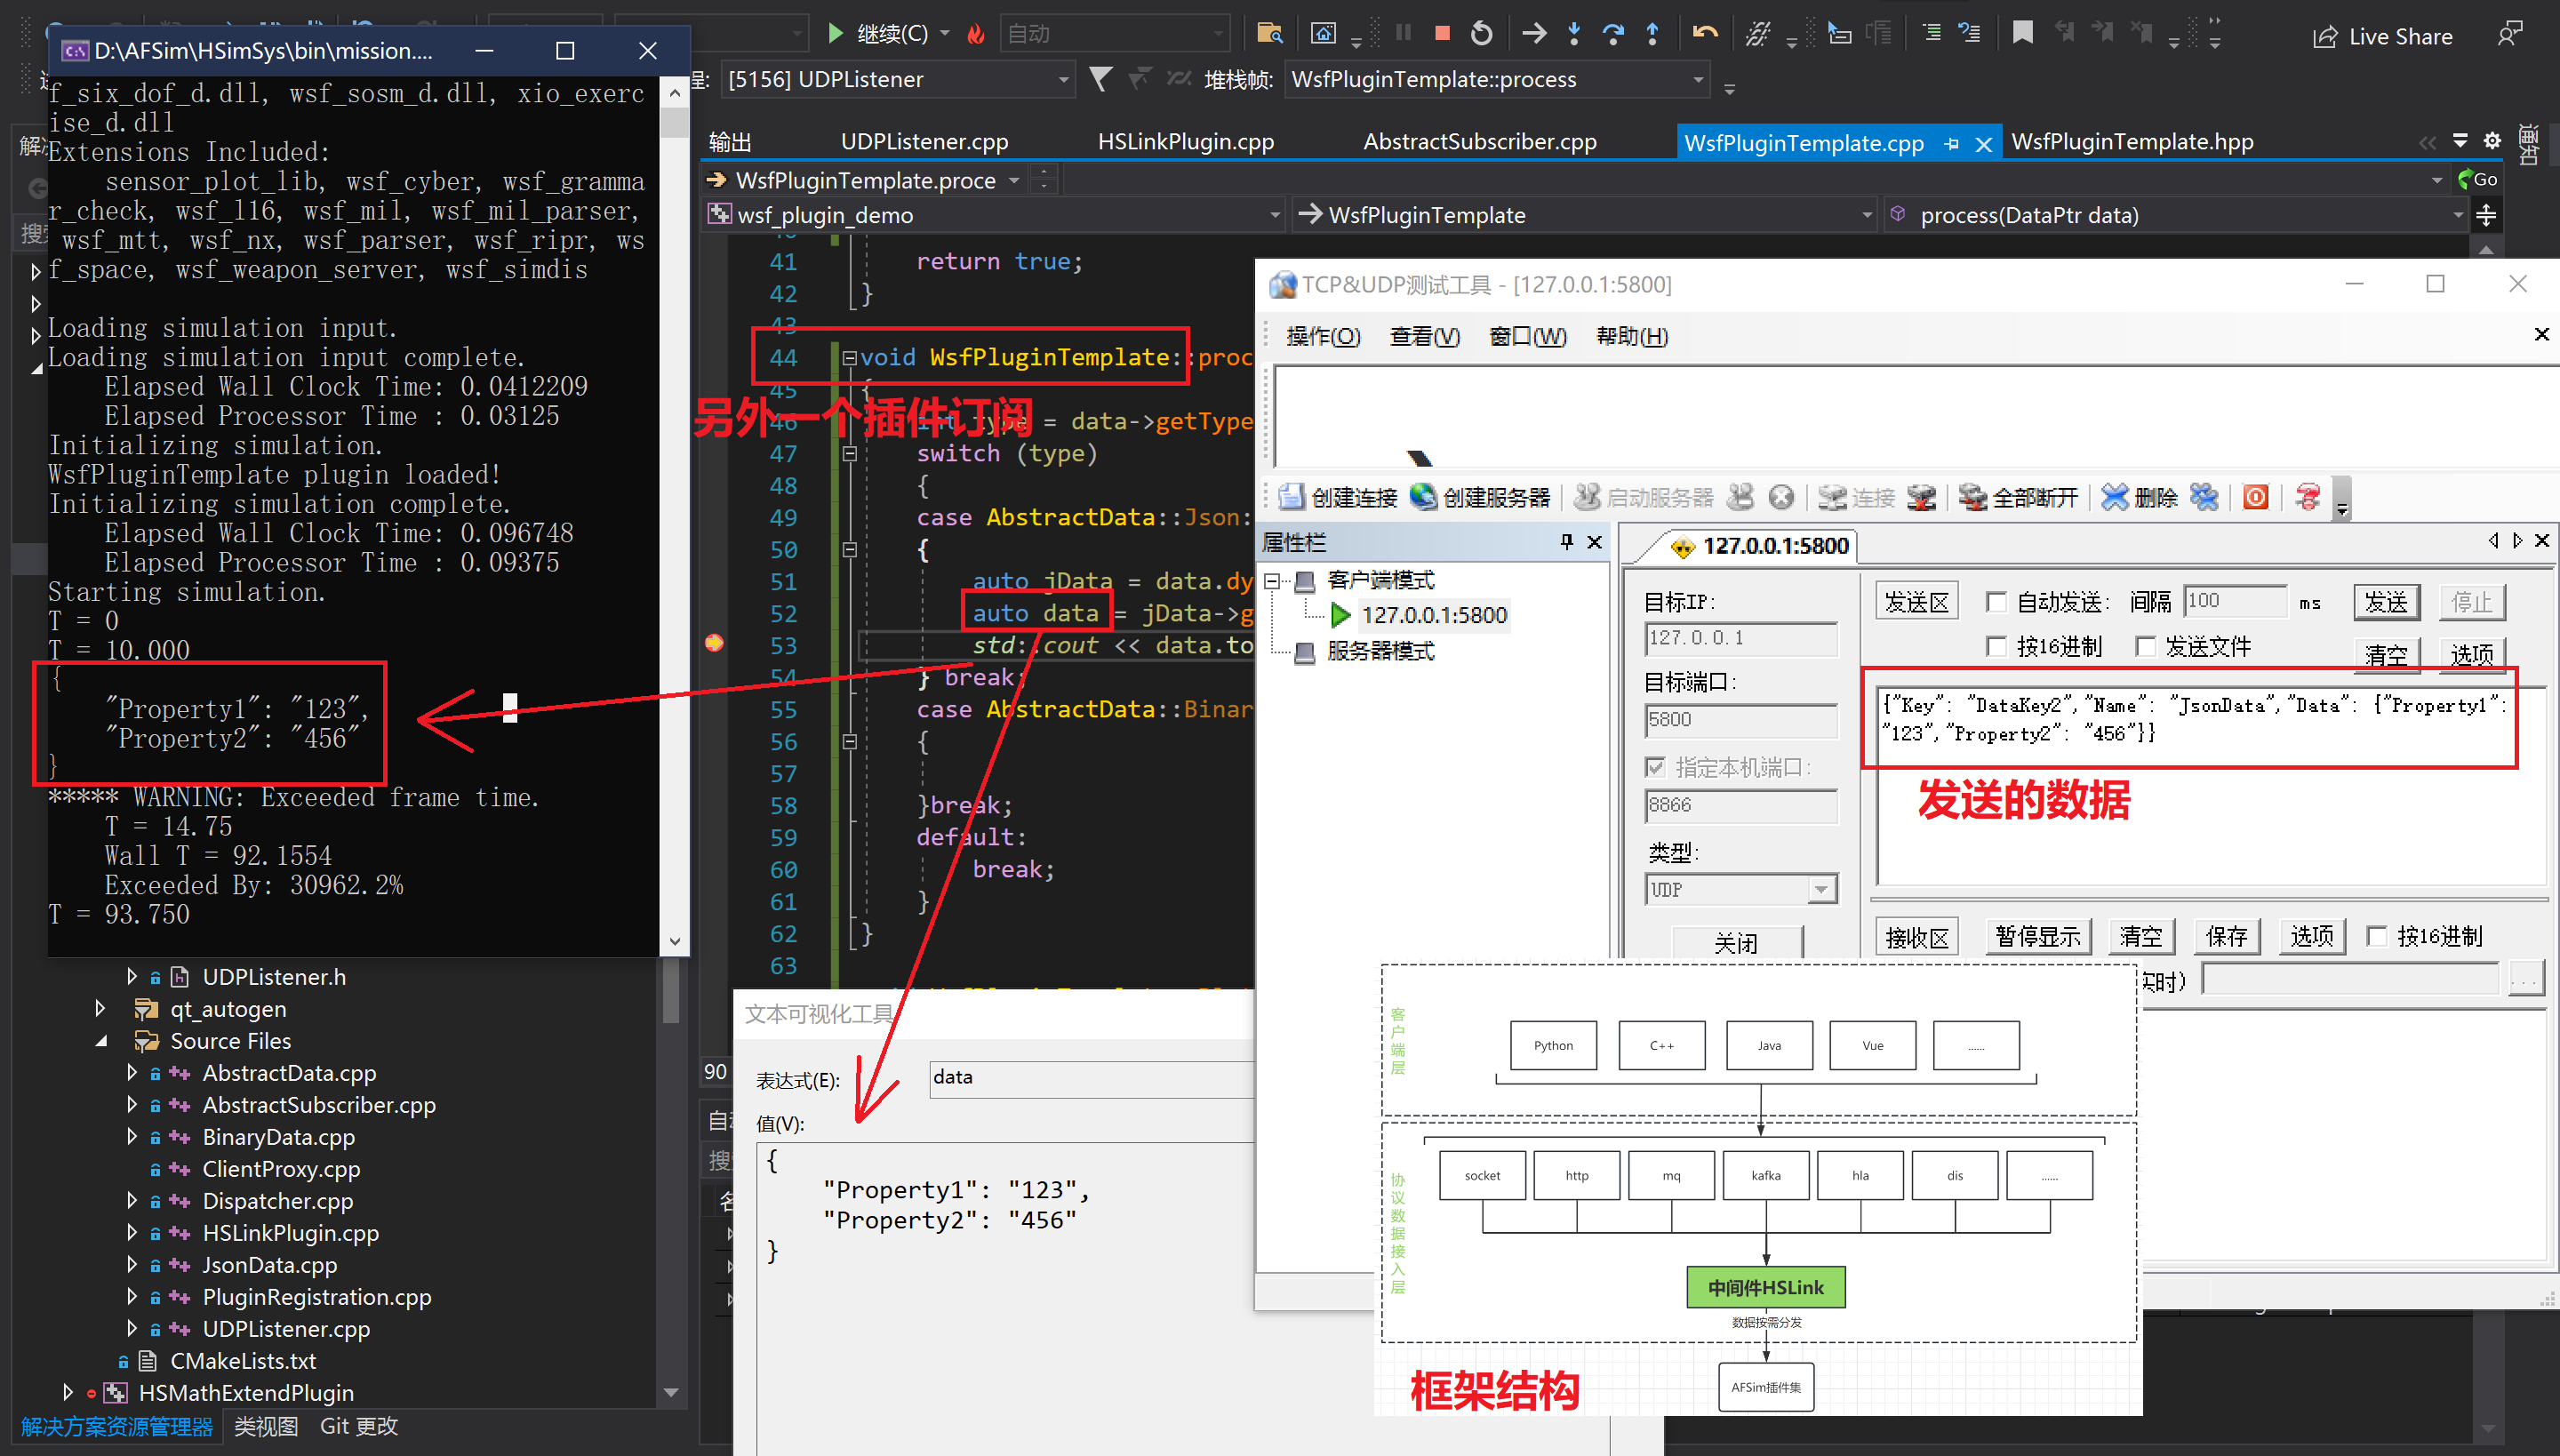Select the Stop Debugging red square icon

point(1442,32)
